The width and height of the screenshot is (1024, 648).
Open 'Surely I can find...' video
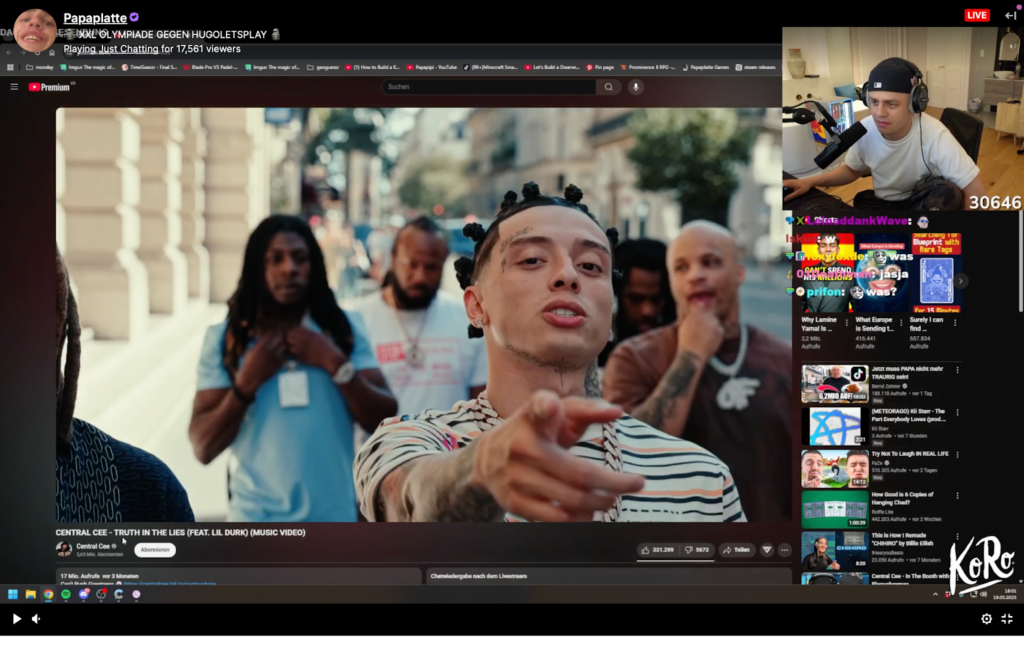click(936, 274)
